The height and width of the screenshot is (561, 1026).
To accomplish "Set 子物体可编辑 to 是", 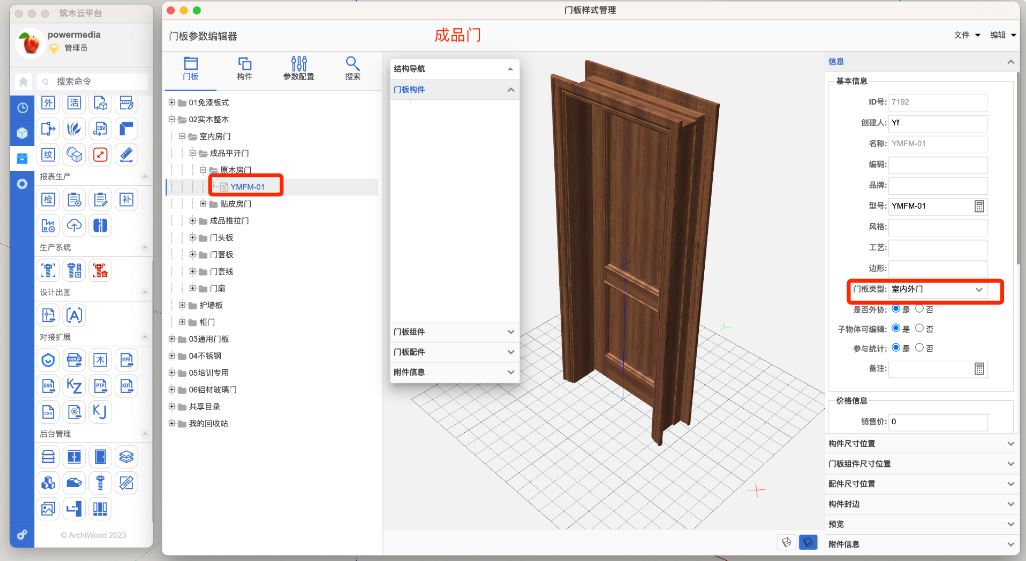I will 896,329.
